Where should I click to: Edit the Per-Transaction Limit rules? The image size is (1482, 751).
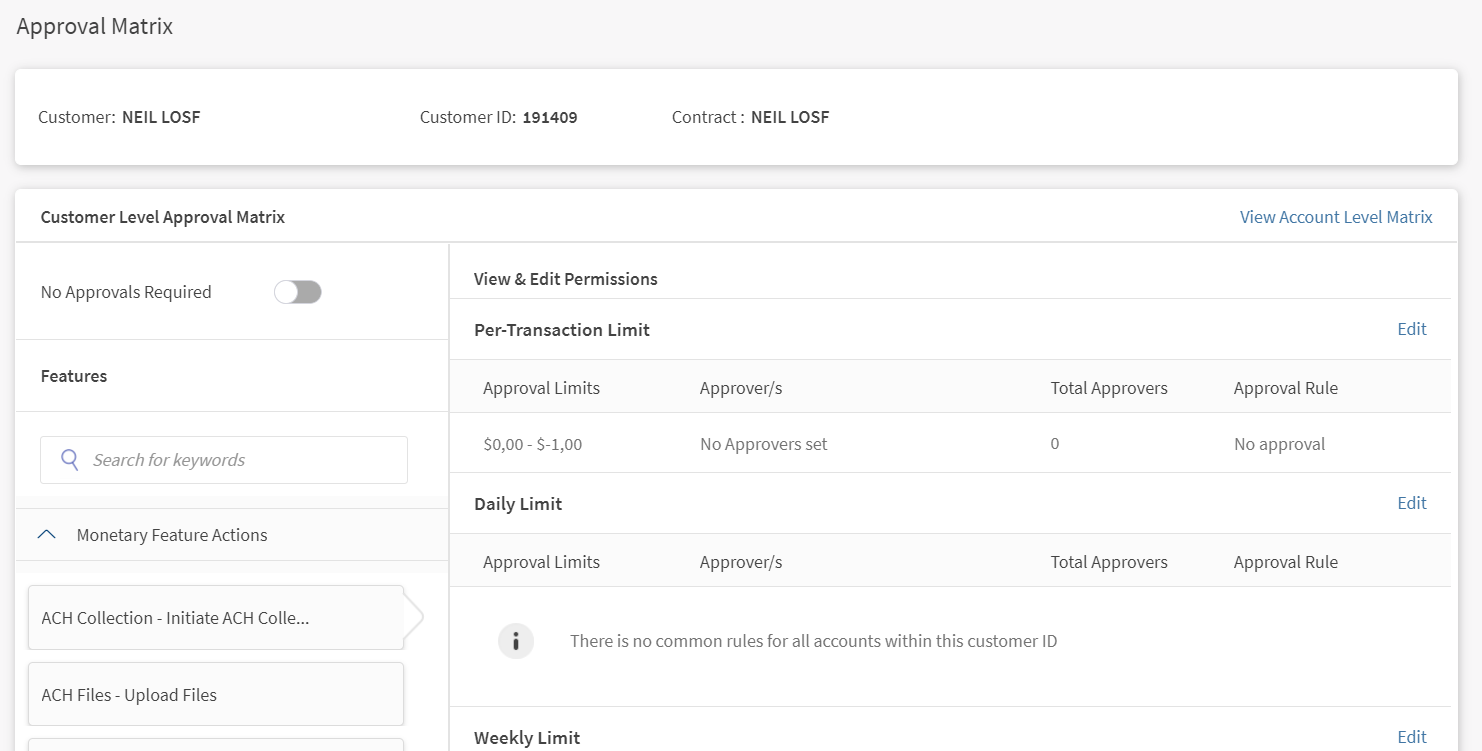pyautogui.click(x=1412, y=329)
